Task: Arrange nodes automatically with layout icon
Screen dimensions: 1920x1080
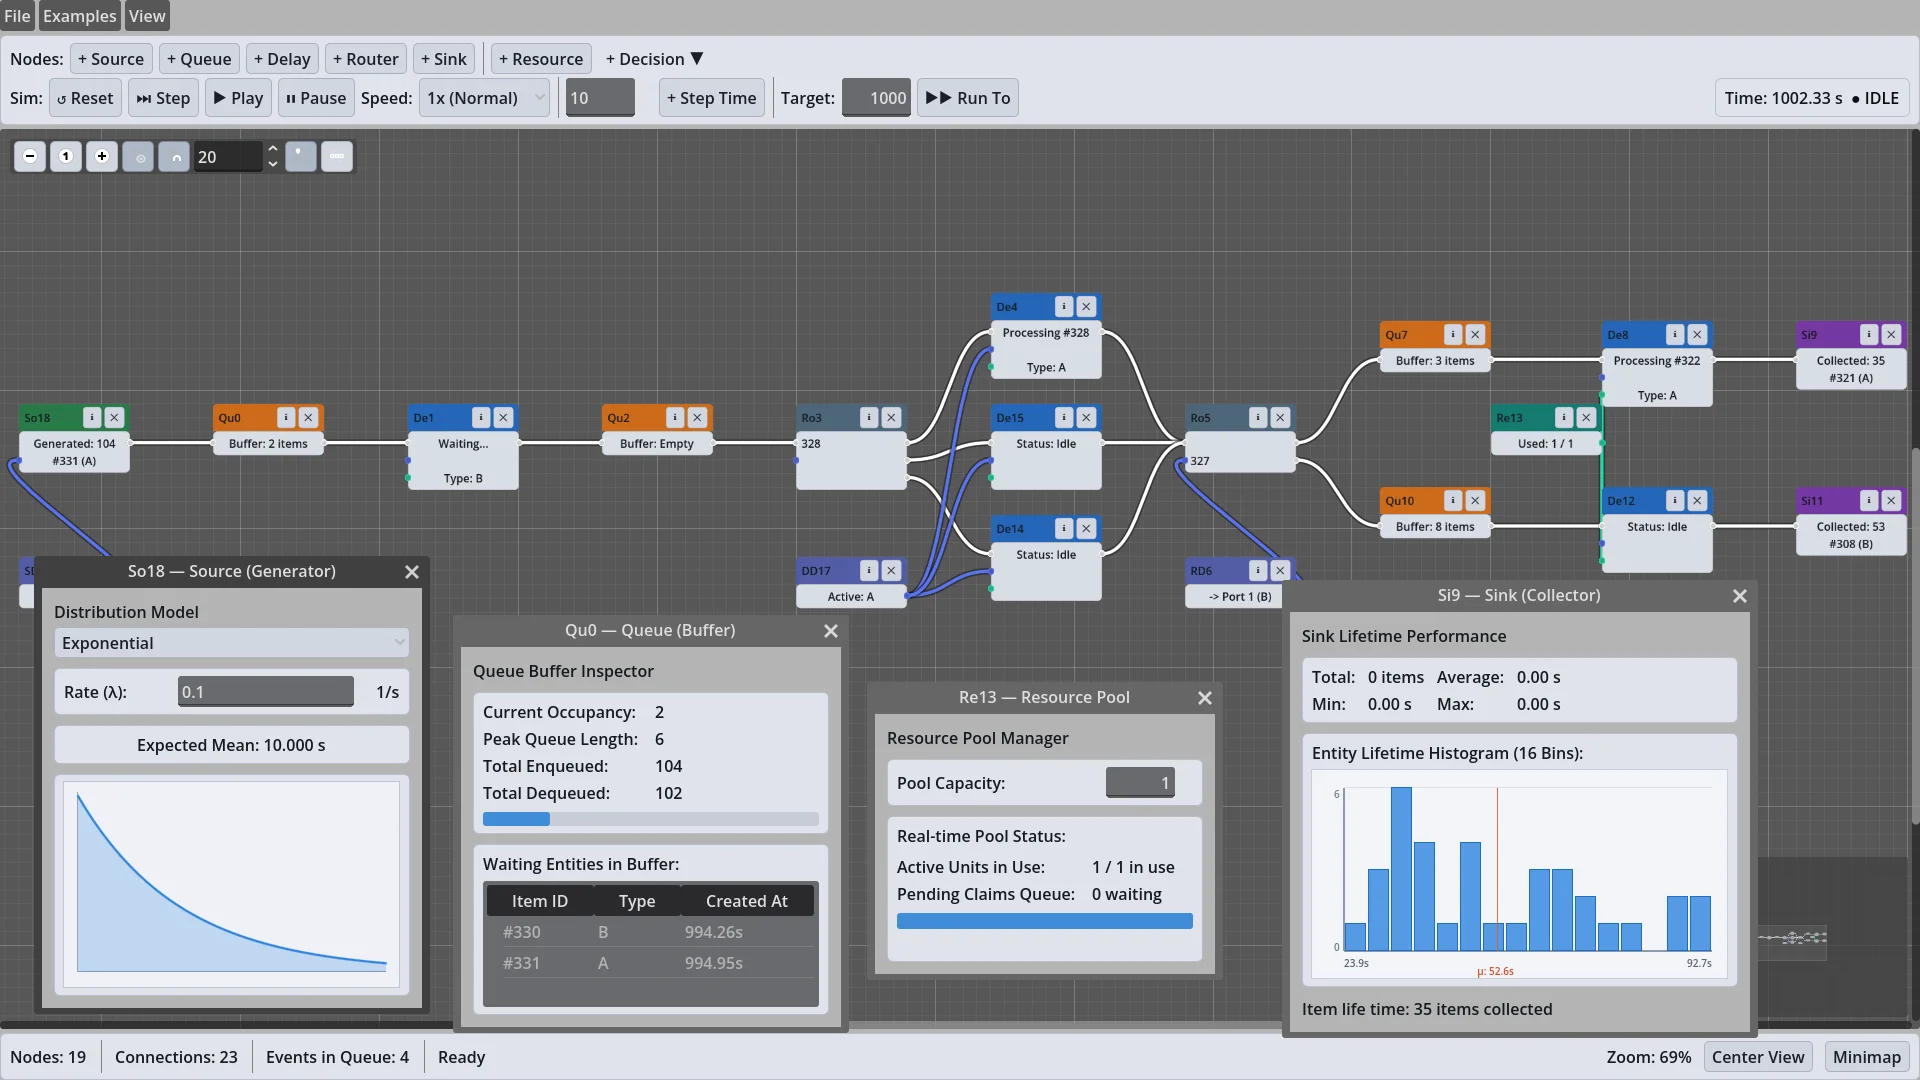Action: pyautogui.click(x=337, y=156)
